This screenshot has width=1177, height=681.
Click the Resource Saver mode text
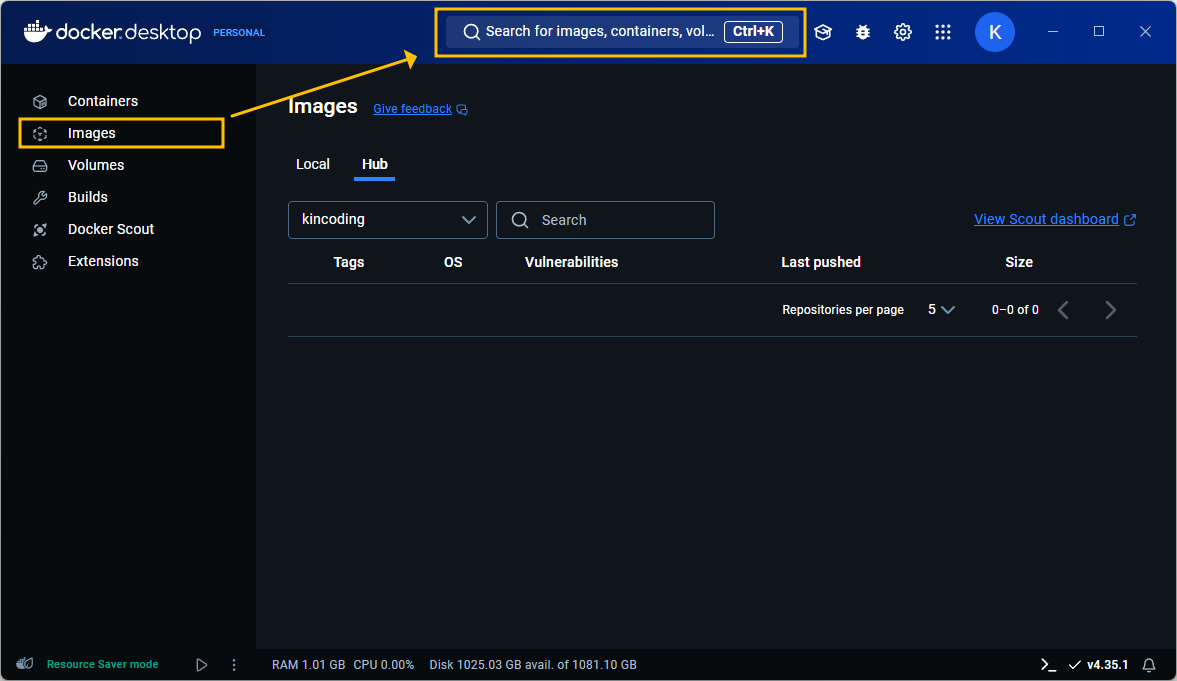pyautogui.click(x=102, y=664)
